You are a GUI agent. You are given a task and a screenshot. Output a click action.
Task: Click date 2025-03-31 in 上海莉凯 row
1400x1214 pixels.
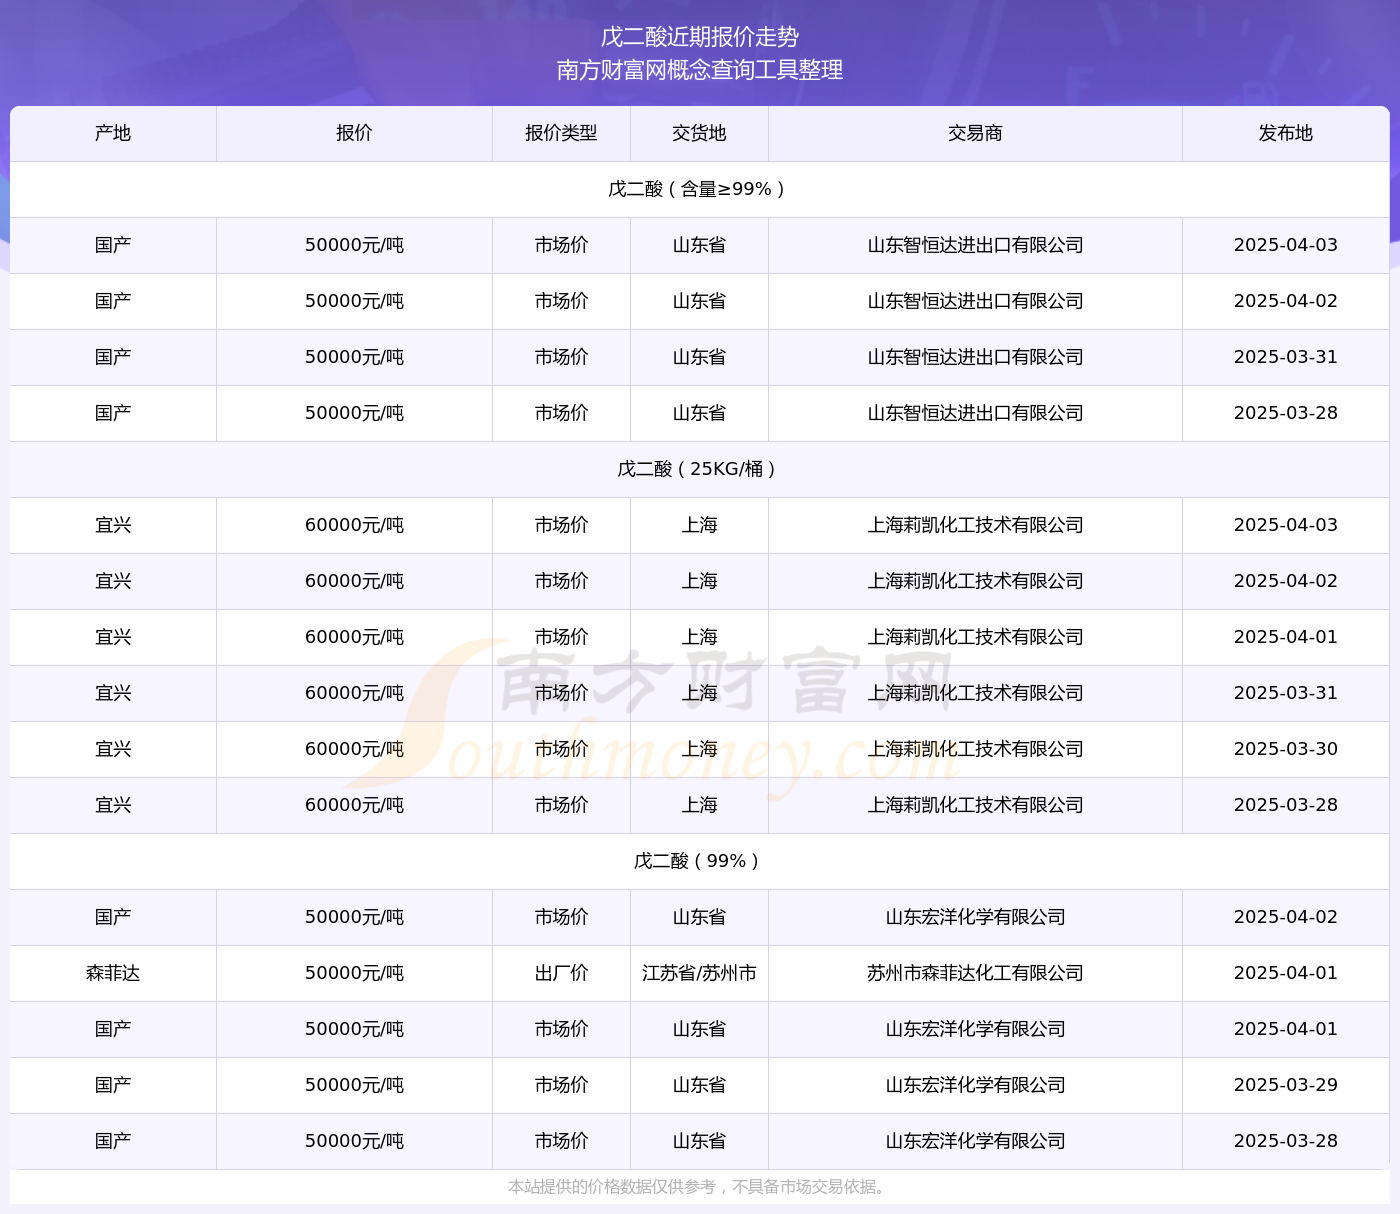click(x=1285, y=693)
